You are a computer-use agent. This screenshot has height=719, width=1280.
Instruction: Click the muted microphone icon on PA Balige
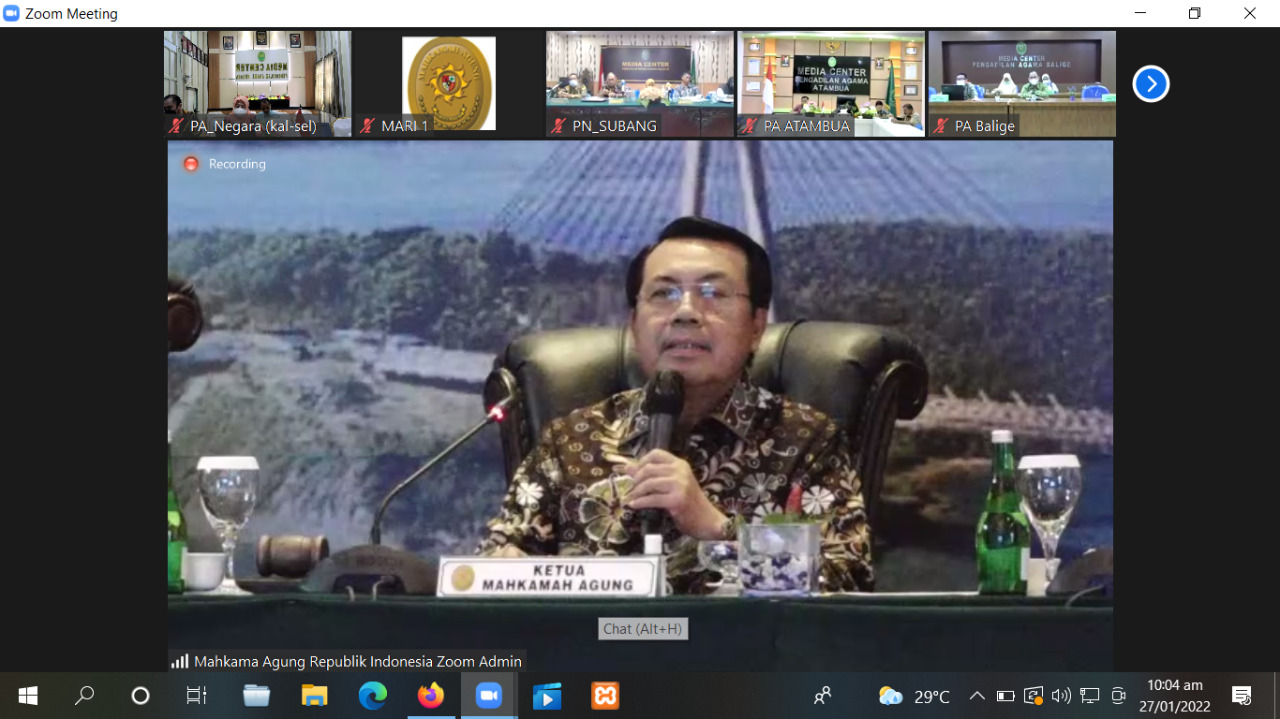[940, 126]
